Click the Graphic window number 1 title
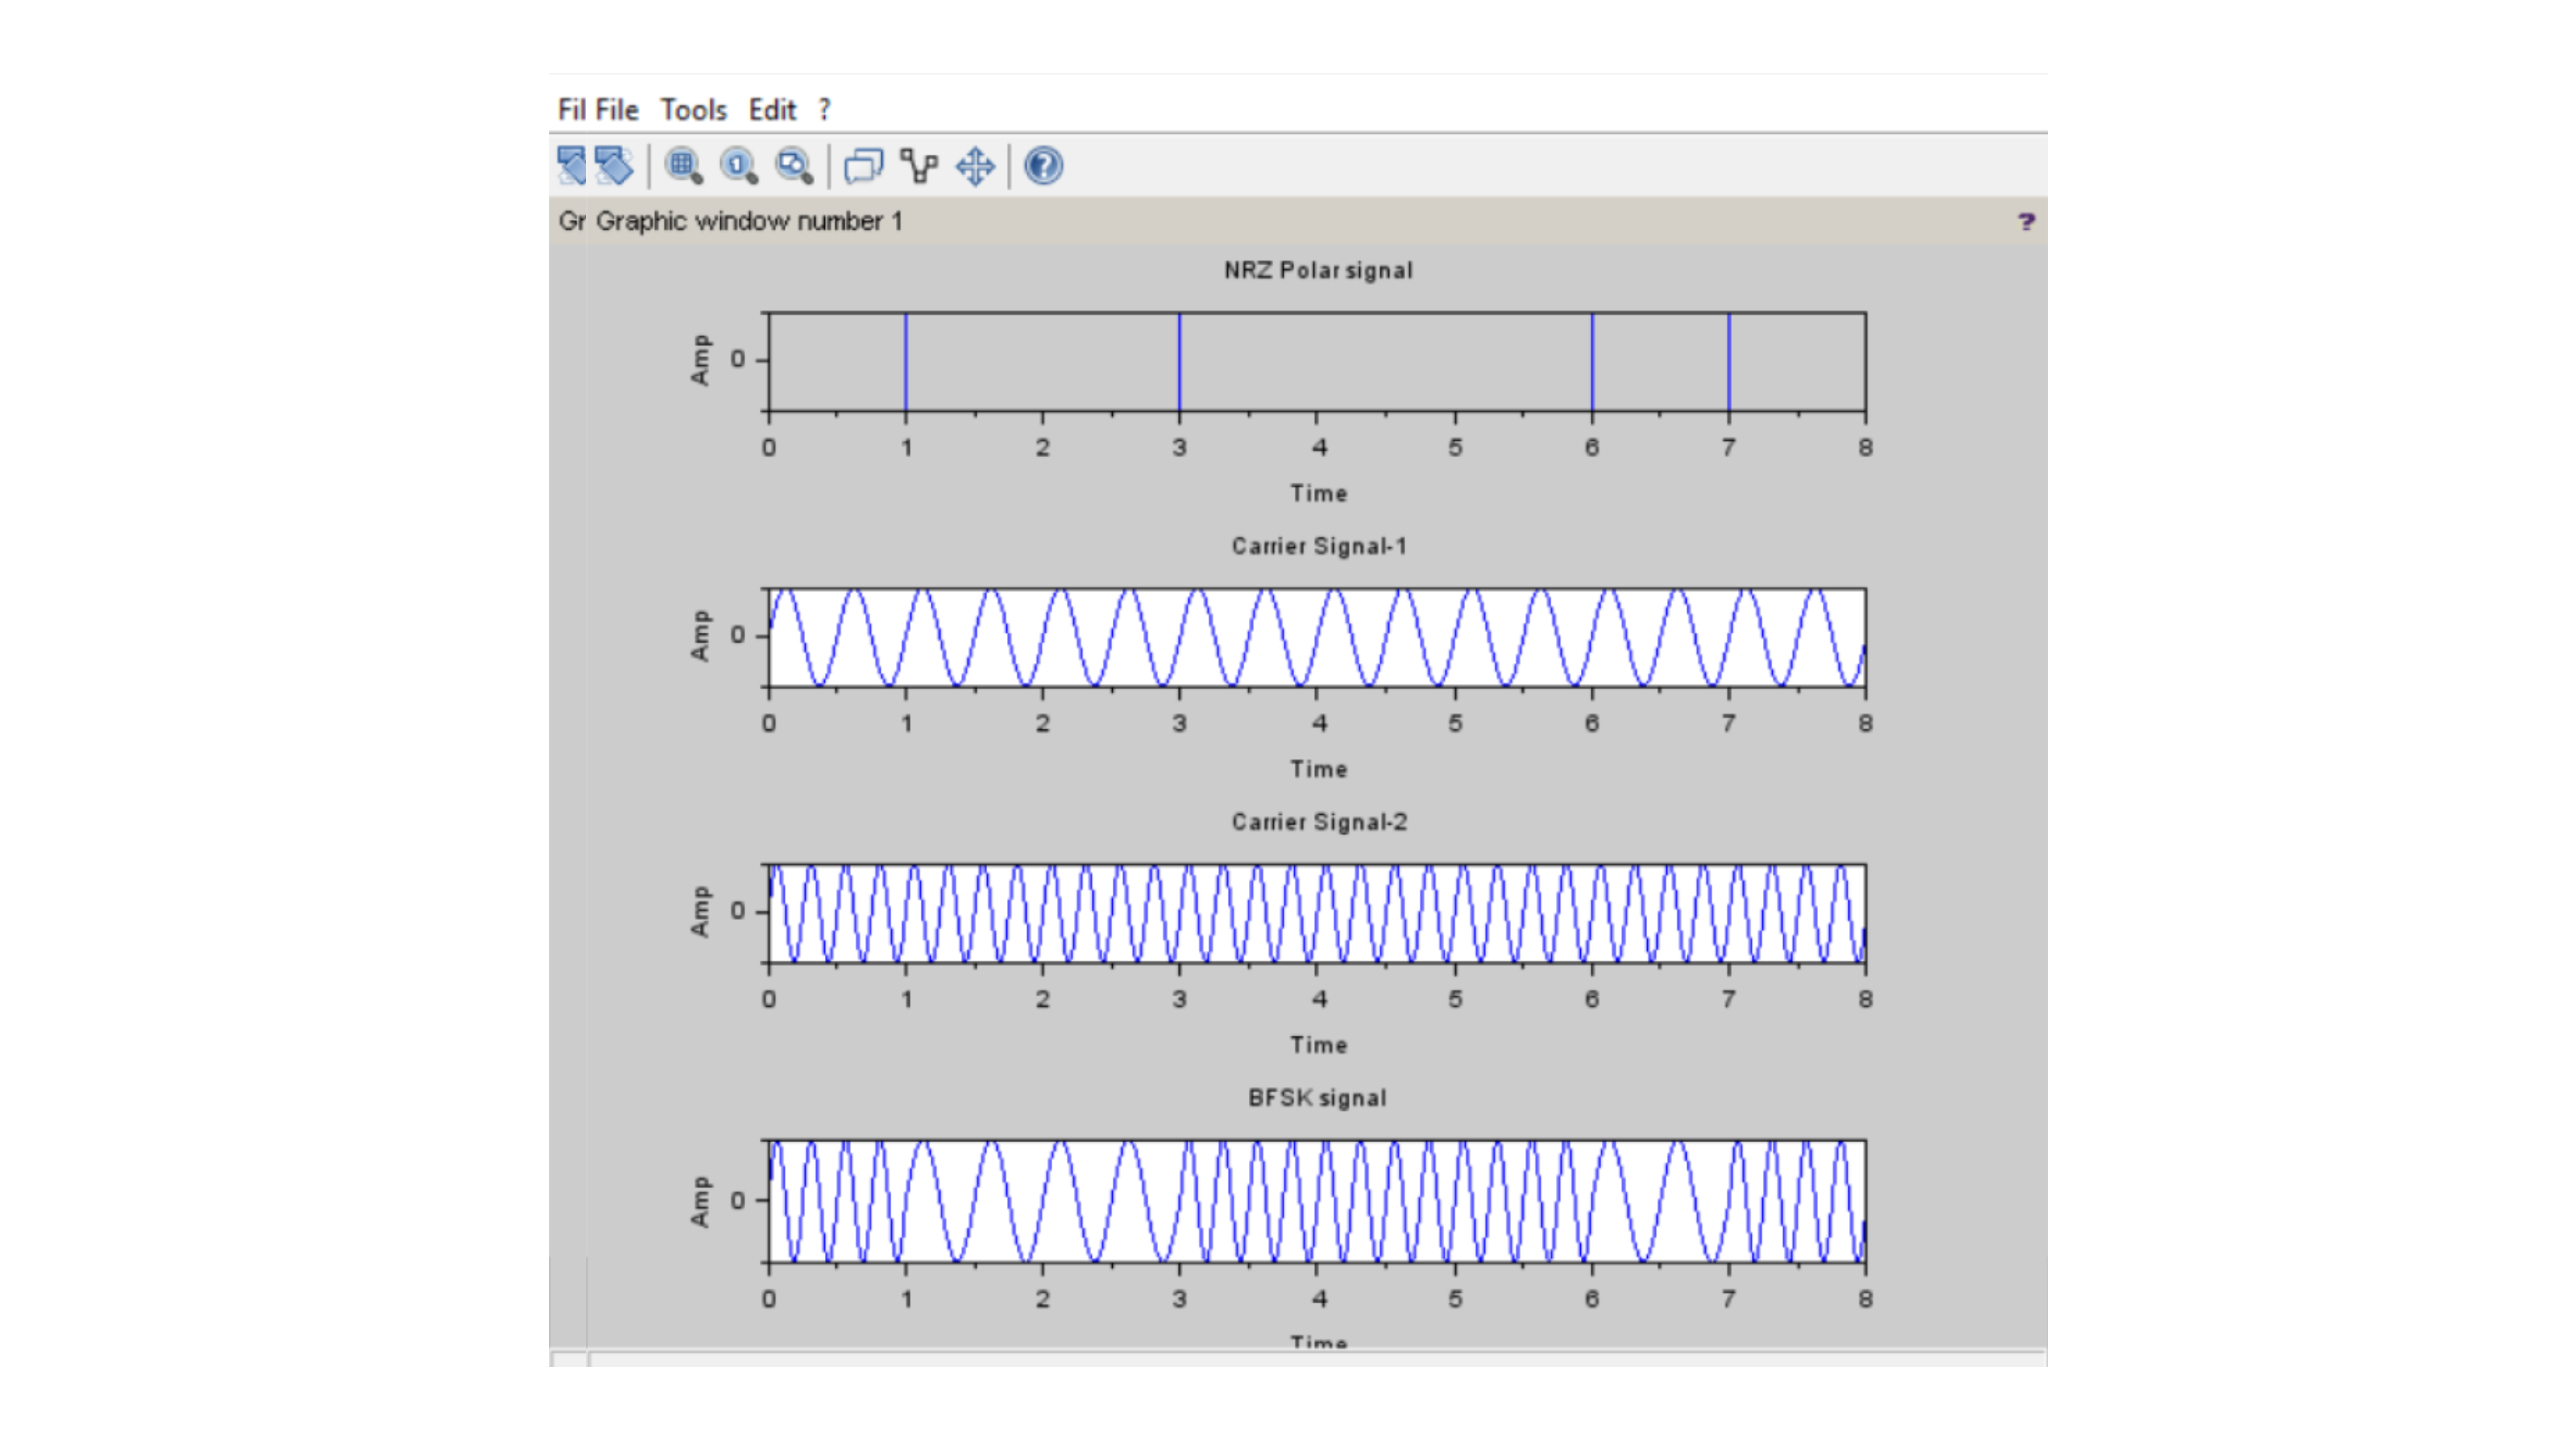The image size is (2560, 1440). click(749, 222)
